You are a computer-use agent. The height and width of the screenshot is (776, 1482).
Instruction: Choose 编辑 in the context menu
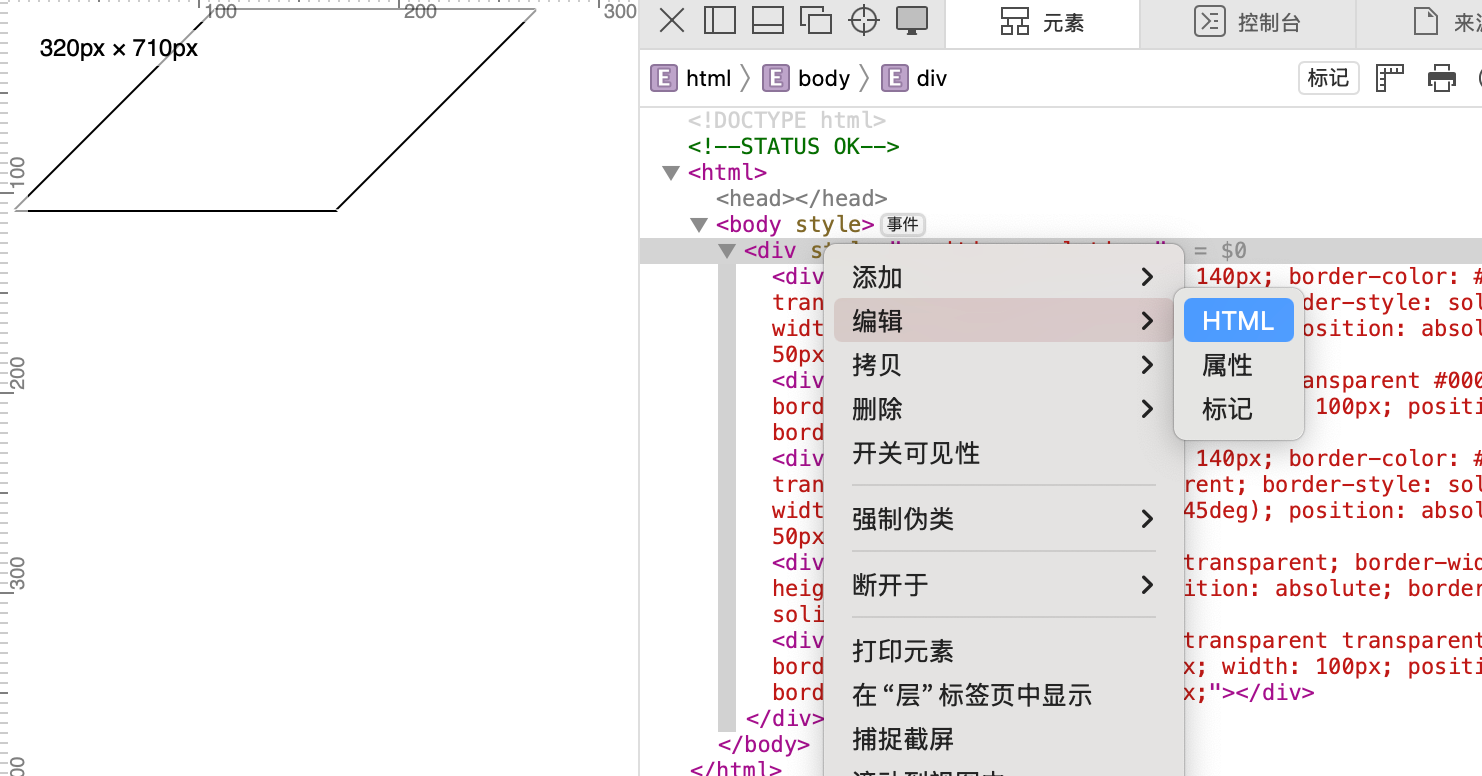[1003, 321]
